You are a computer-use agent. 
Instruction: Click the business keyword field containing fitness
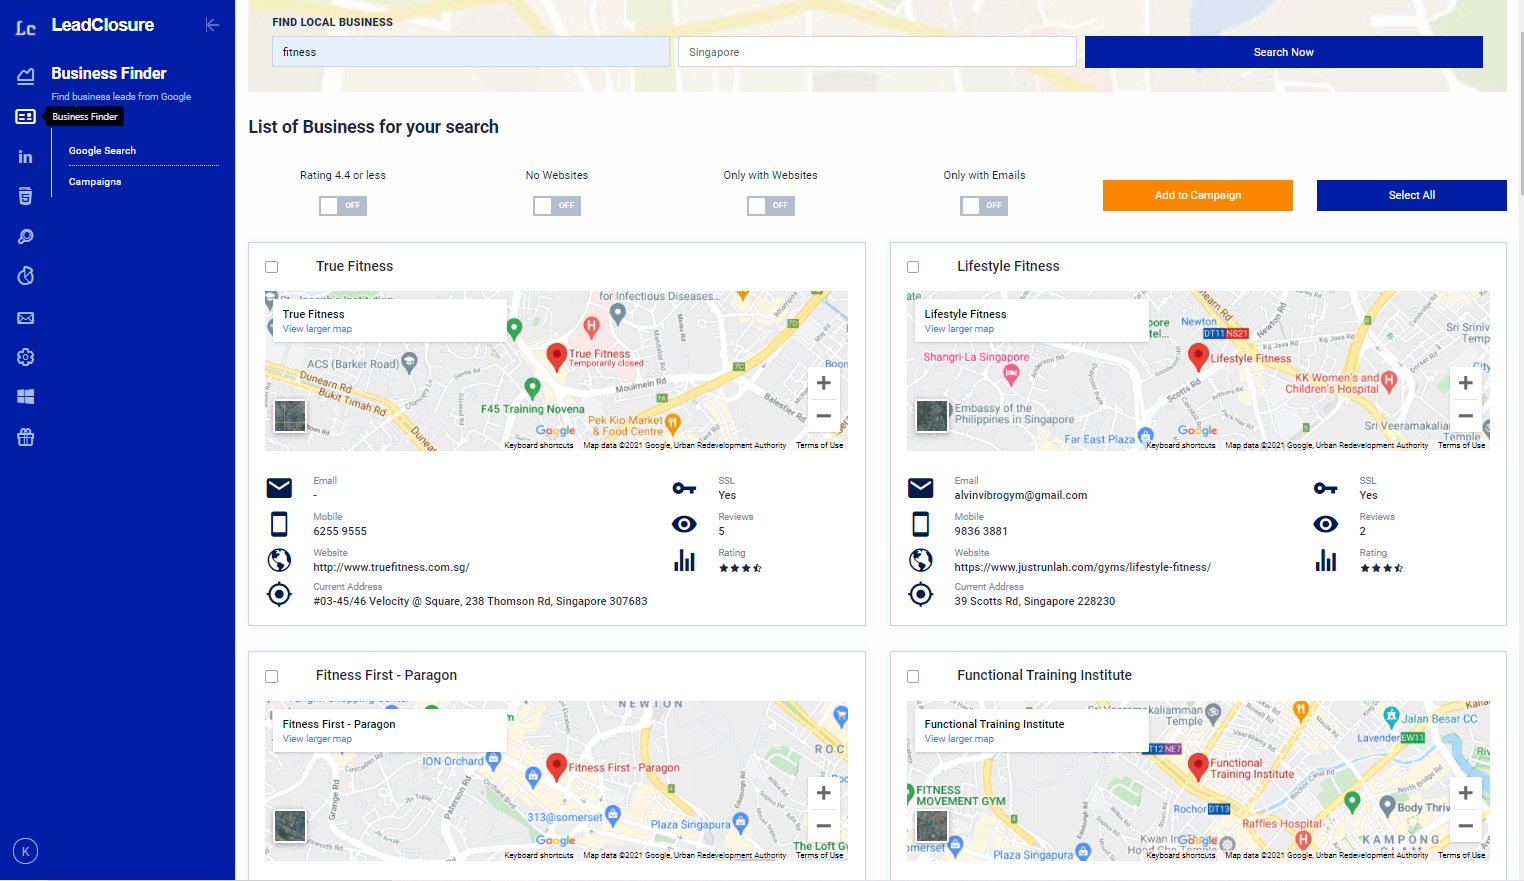tap(471, 52)
